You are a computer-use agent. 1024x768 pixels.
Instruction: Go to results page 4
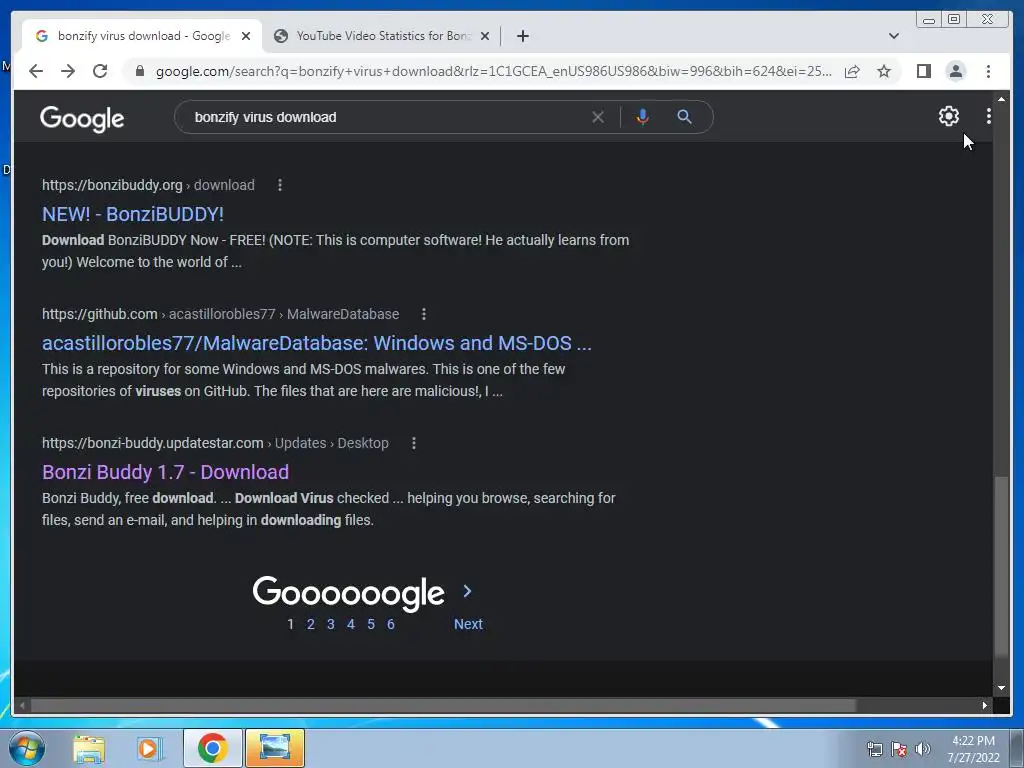pyautogui.click(x=351, y=624)
